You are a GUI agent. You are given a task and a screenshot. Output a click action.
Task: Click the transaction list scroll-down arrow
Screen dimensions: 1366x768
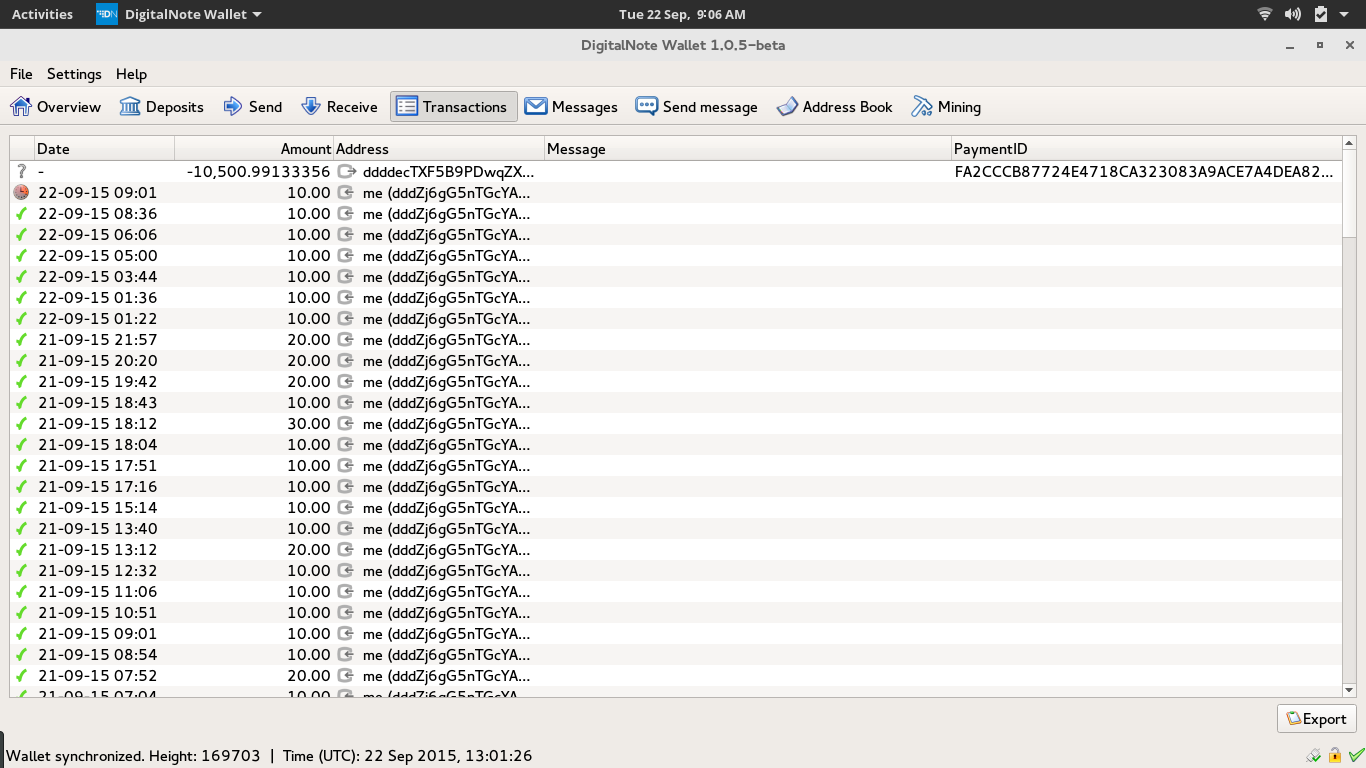pos(1349,690)
